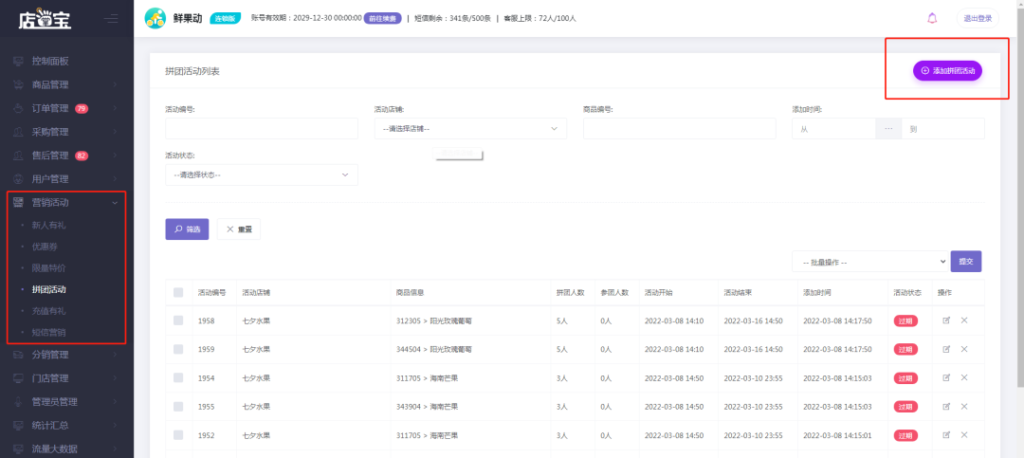Check the box for activity 1952
Image resolution: width=1024 pixels, height=458 pixels.
[178, 435]
